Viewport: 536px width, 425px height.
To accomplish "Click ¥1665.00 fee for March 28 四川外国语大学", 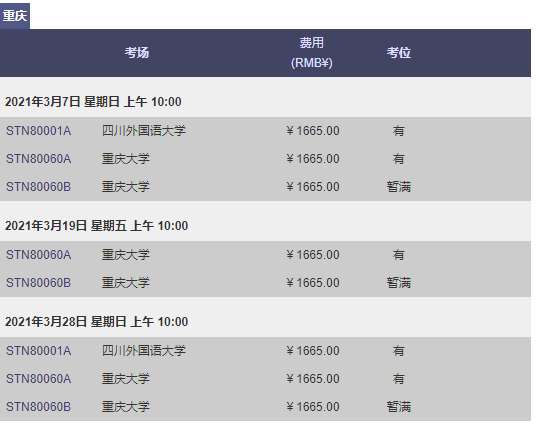I will 313,351.
